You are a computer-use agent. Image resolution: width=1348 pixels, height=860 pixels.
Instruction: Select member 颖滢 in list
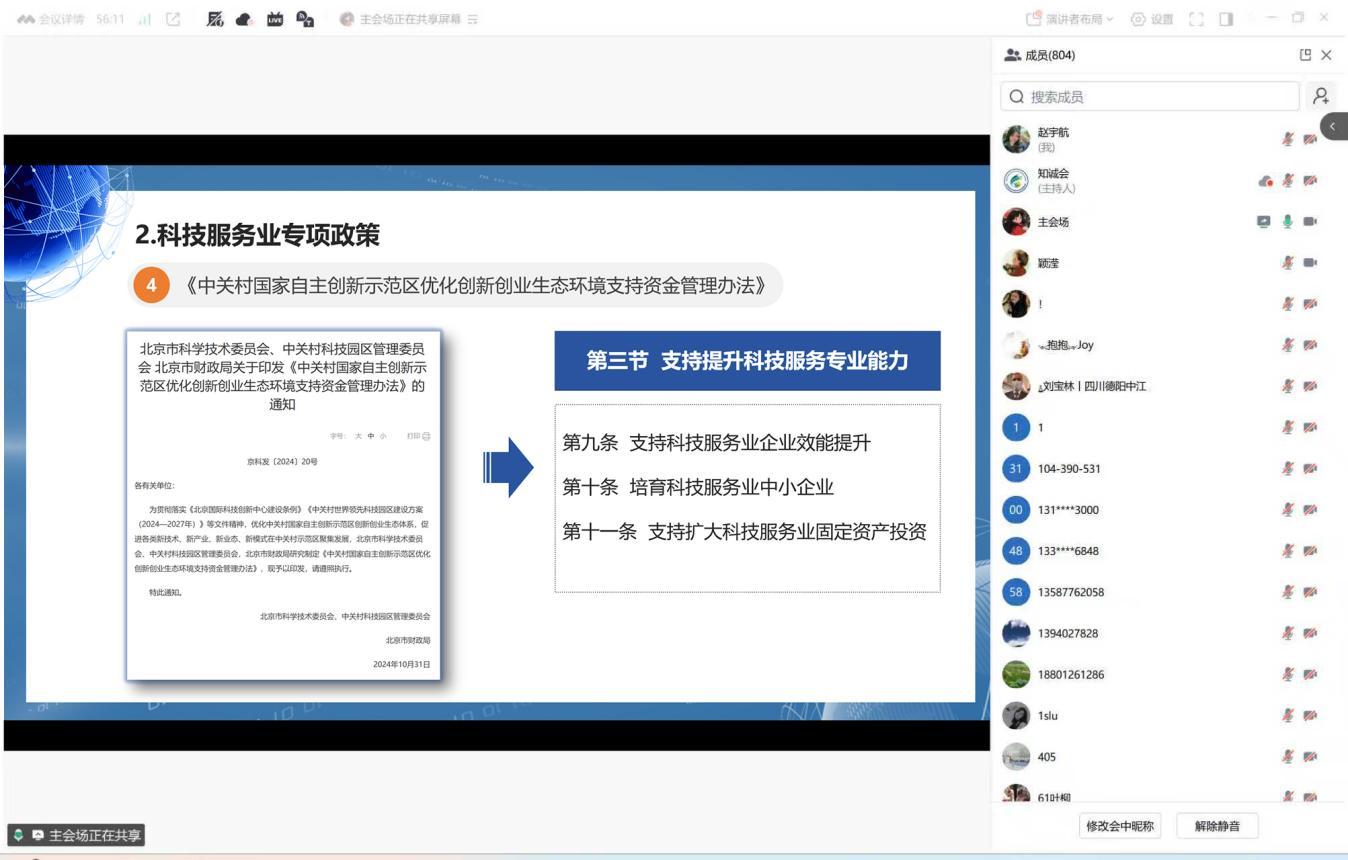click(x=1168, y=263)
